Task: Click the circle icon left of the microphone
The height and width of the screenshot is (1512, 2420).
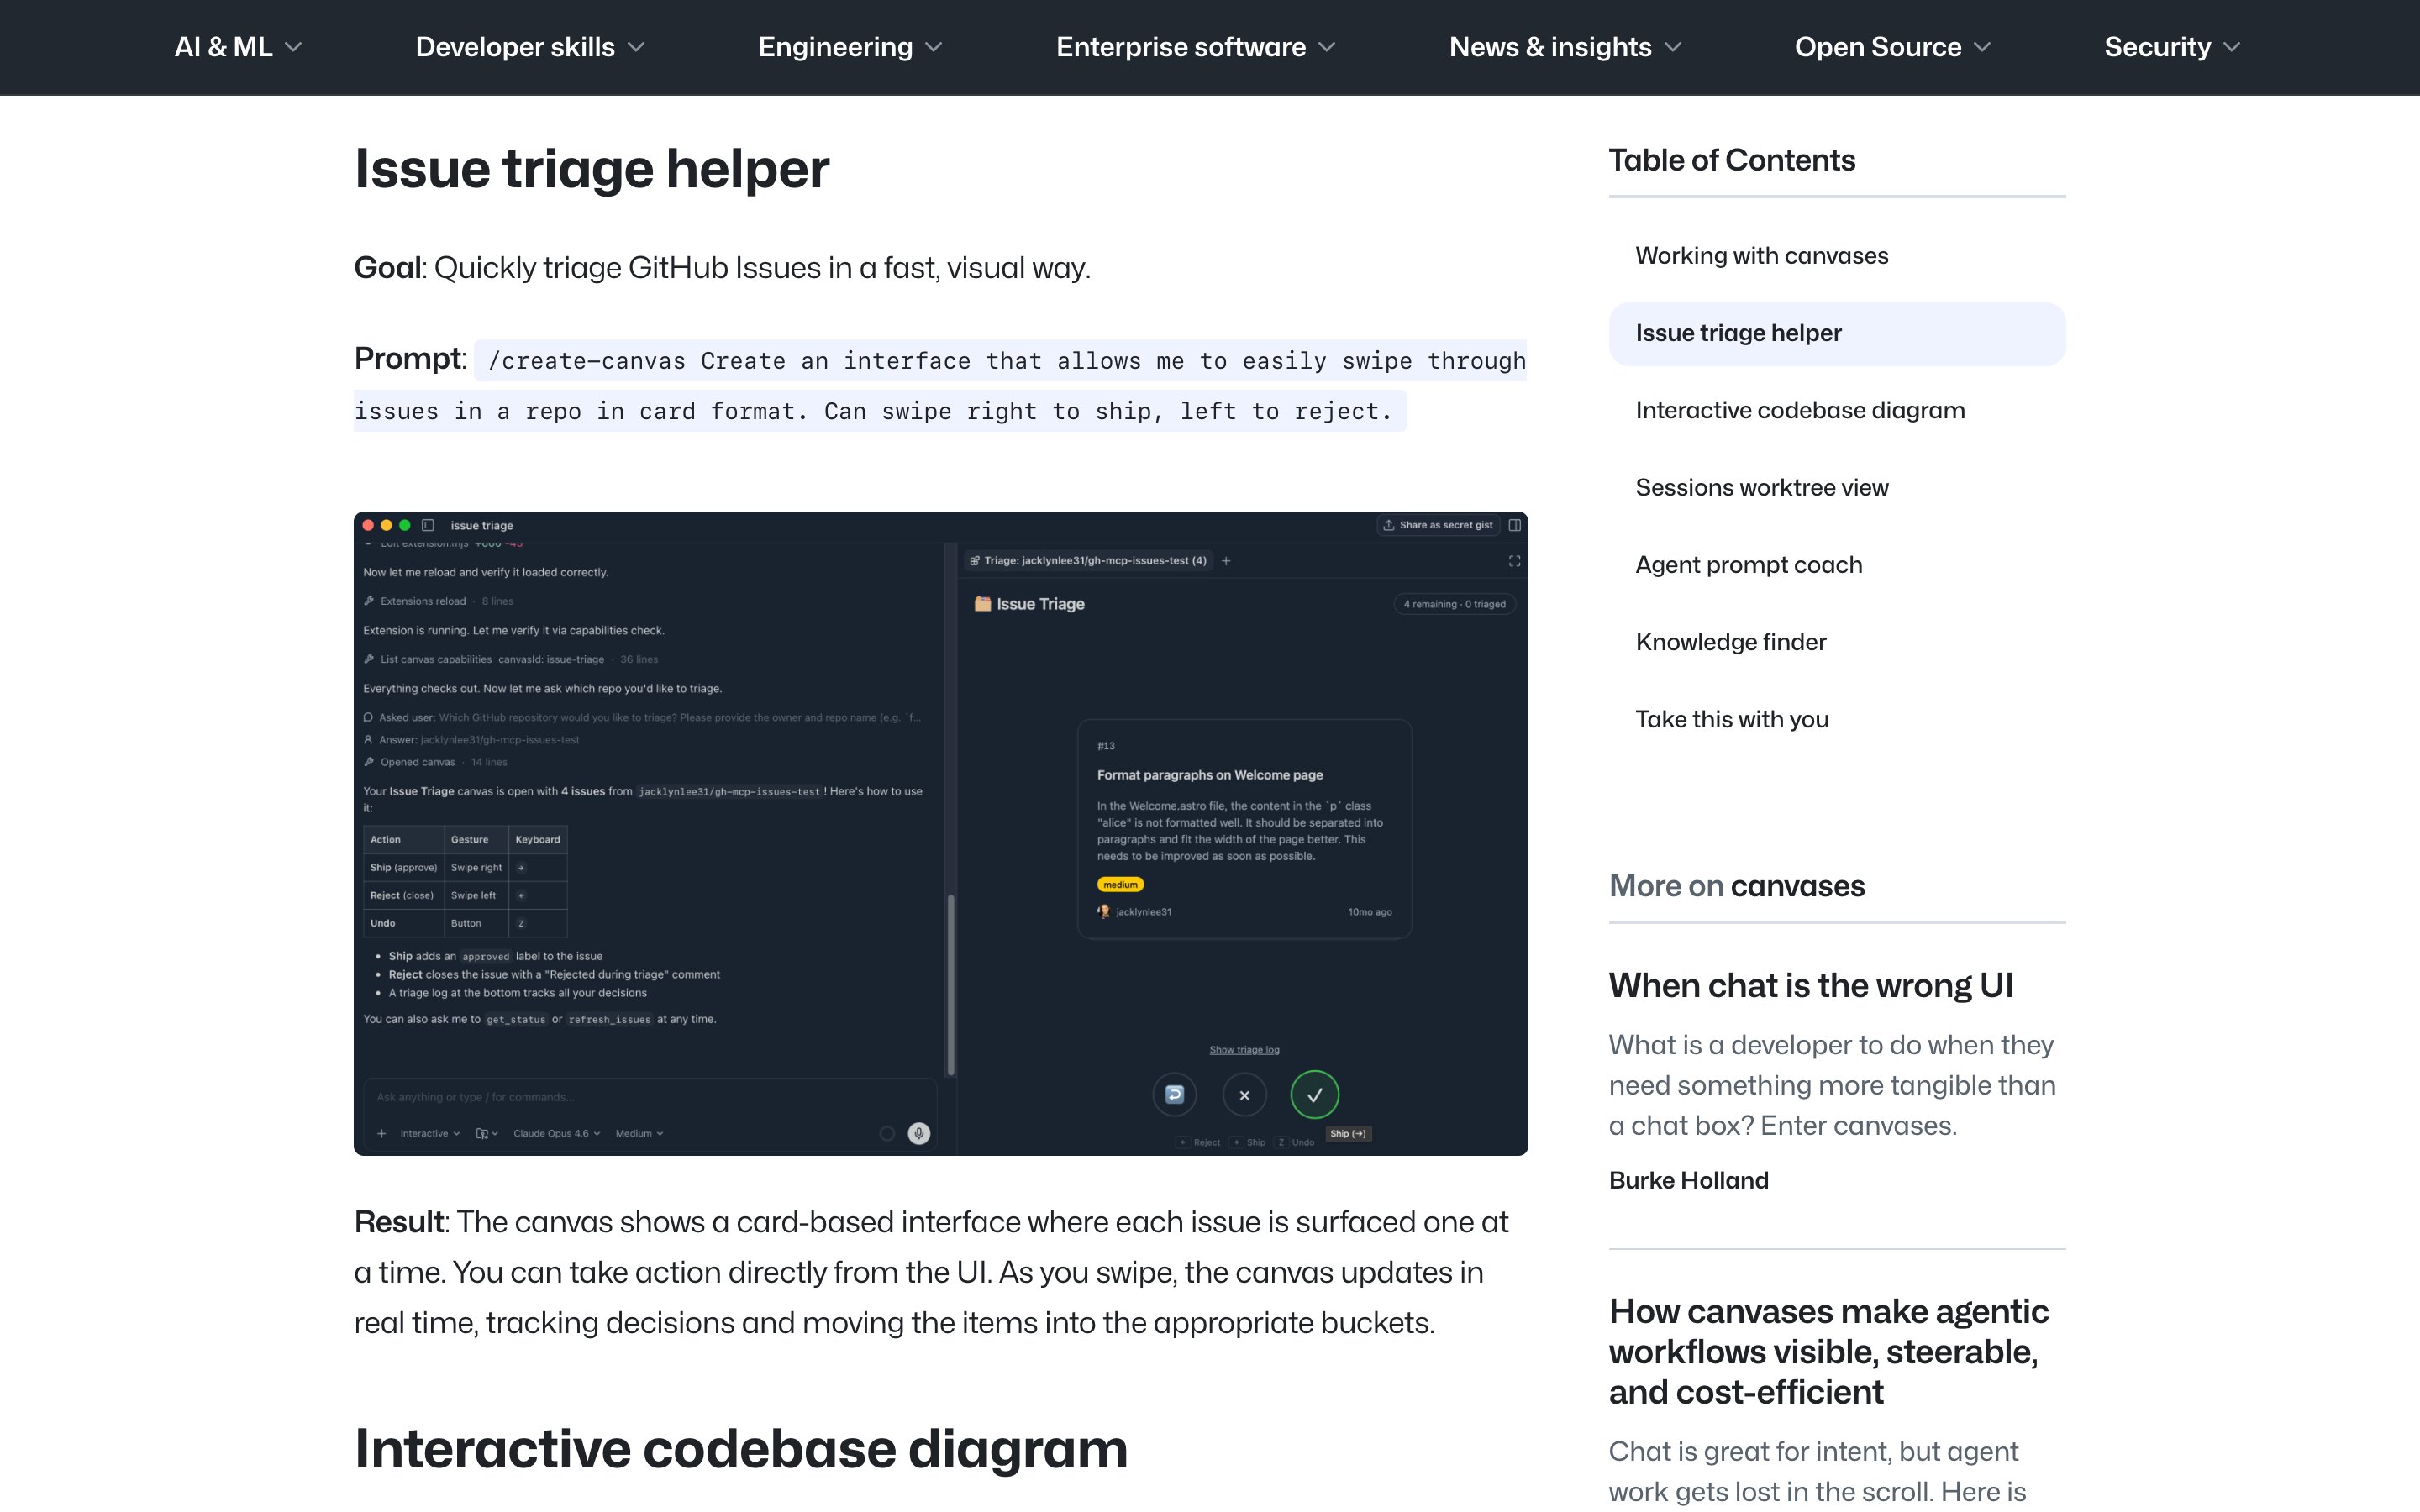Action: point(886,1133)
